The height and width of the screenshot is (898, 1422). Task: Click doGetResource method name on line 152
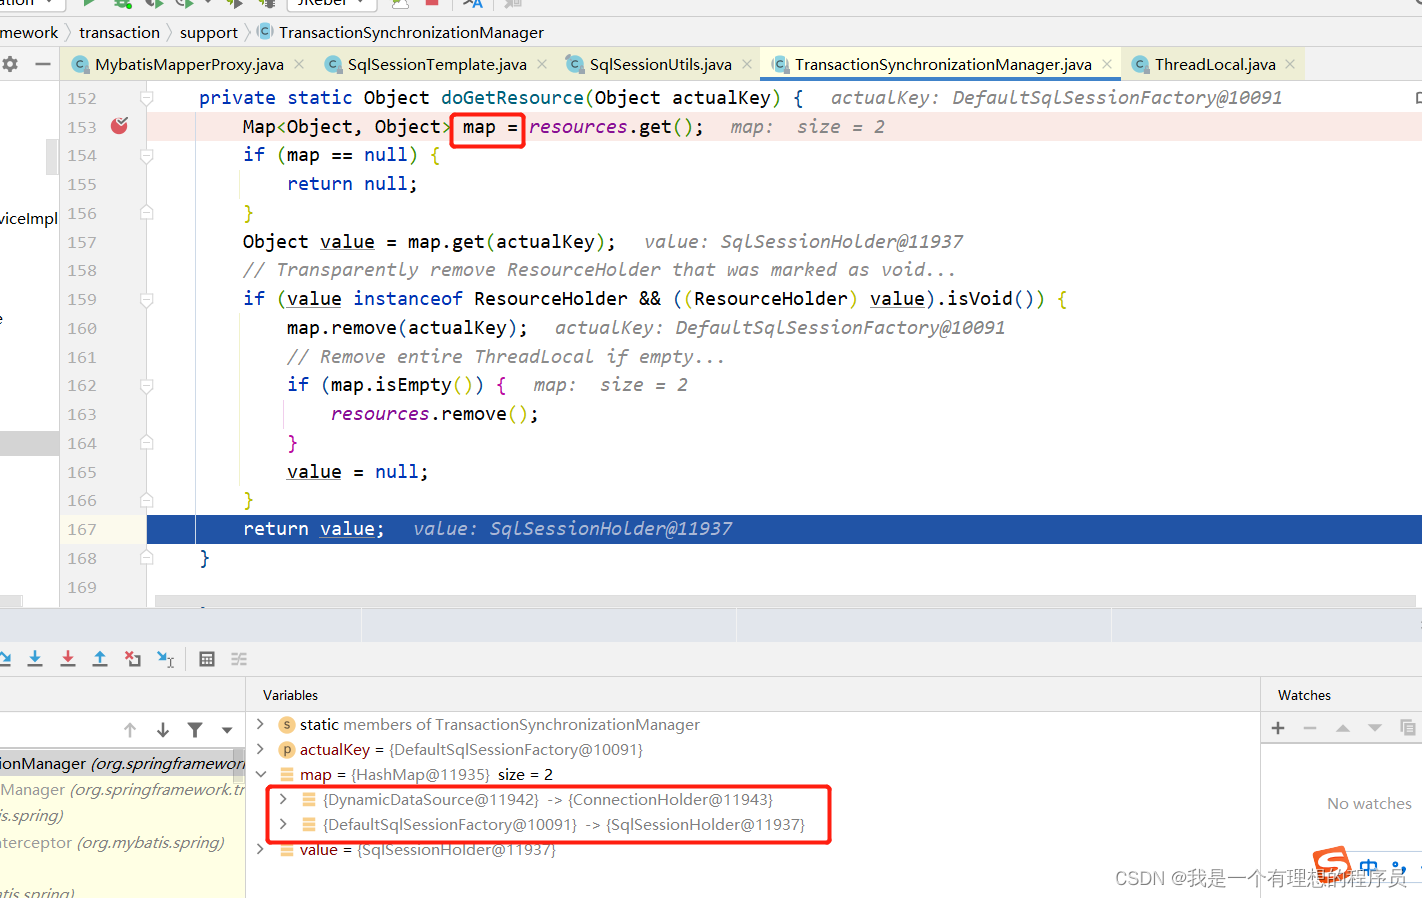[x=512, y=98]
